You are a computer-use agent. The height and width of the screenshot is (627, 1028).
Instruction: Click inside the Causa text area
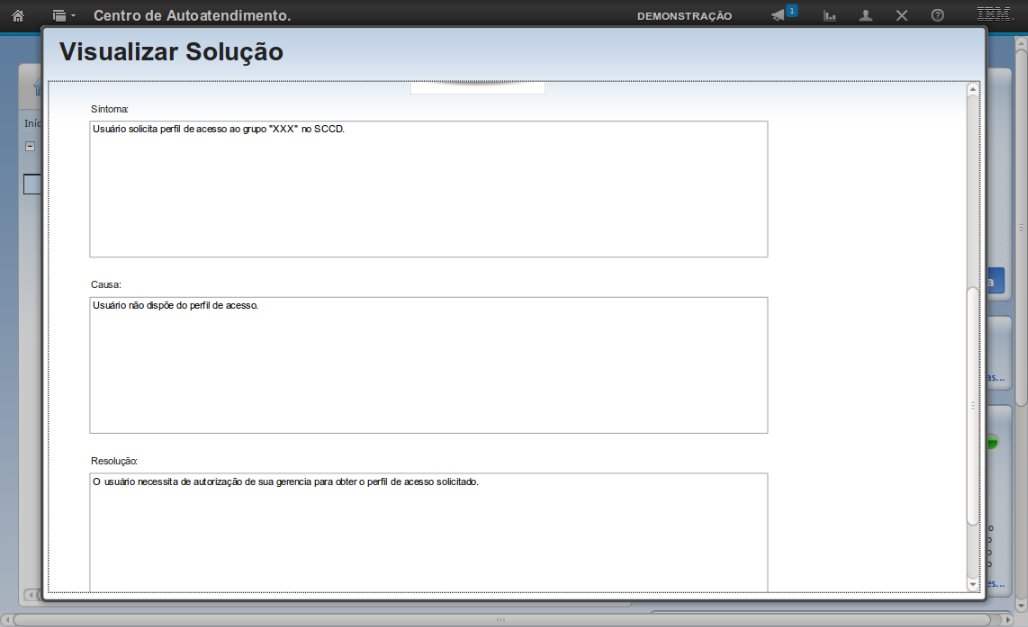[x=428, y=365]
